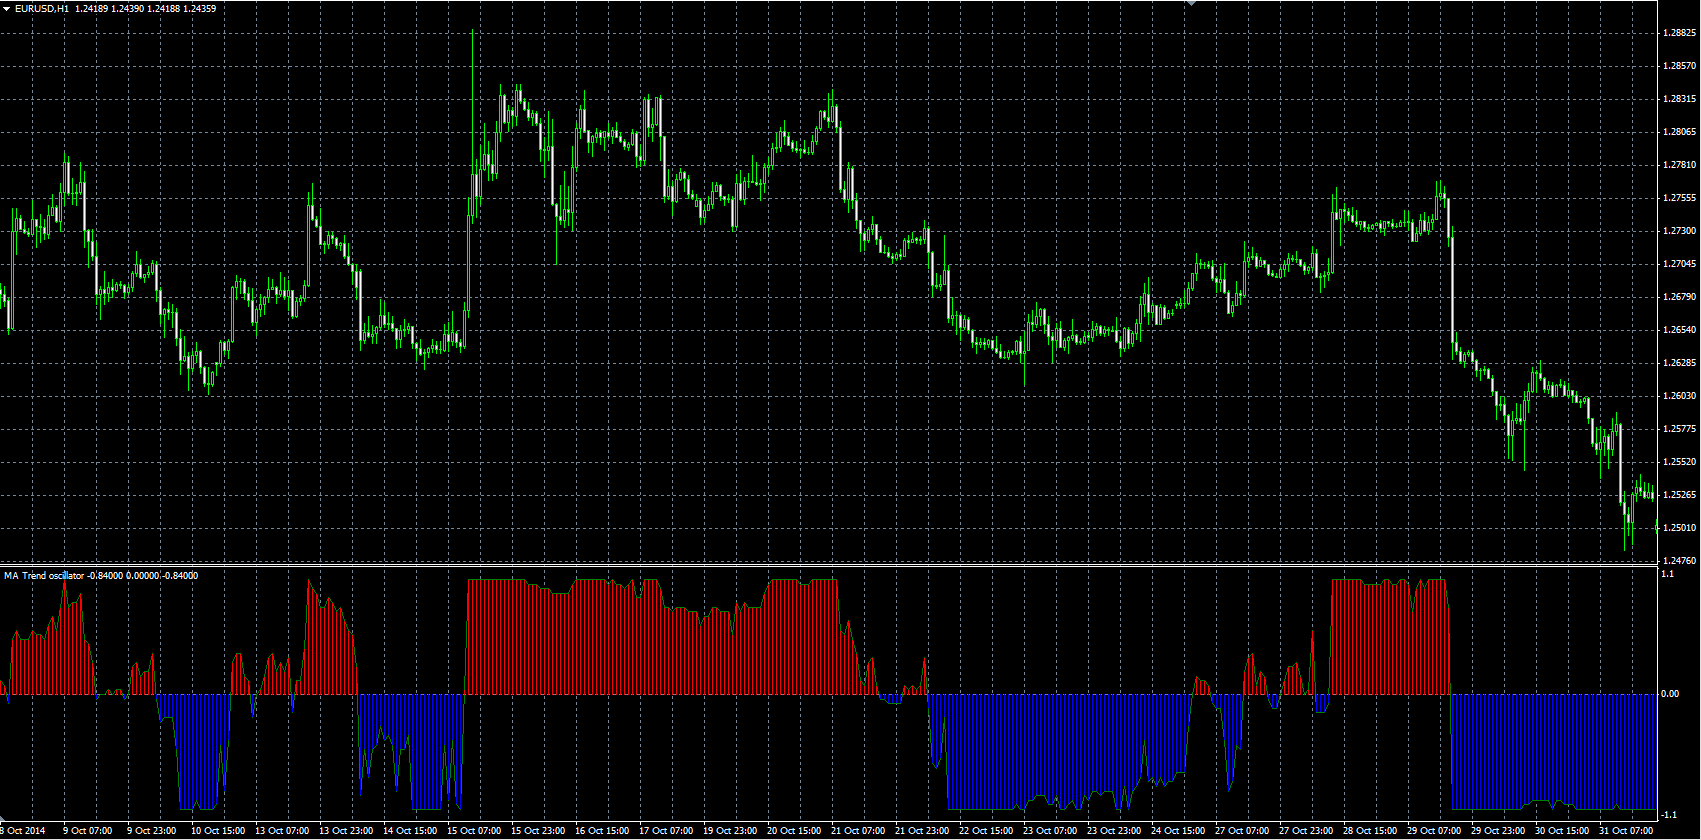Click the 1.26540 price scale label

coord(1680,330)
